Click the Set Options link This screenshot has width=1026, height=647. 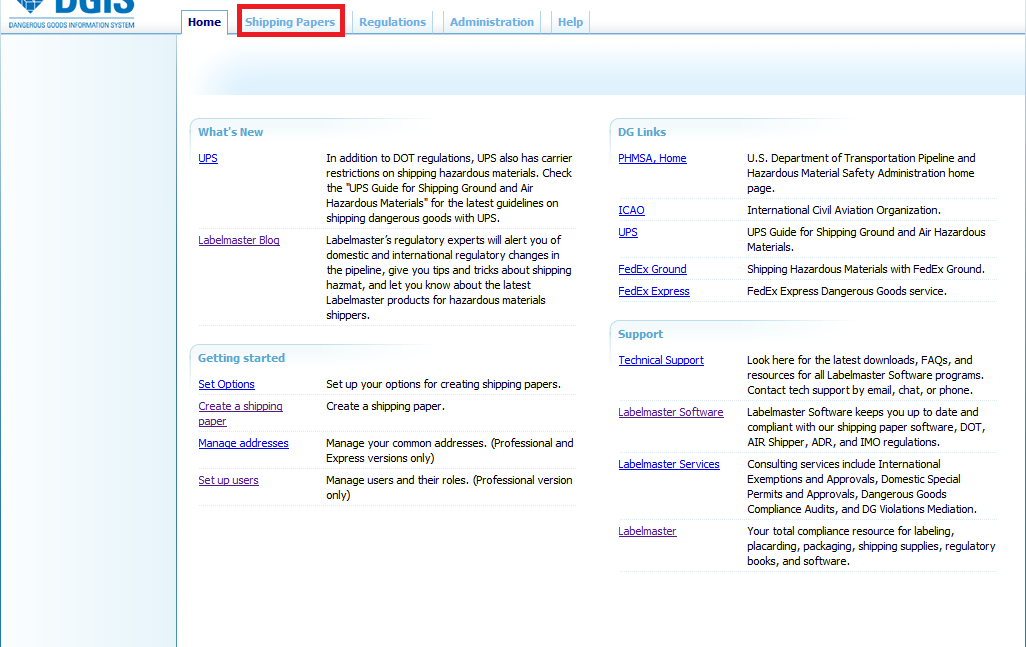(226, 384)
